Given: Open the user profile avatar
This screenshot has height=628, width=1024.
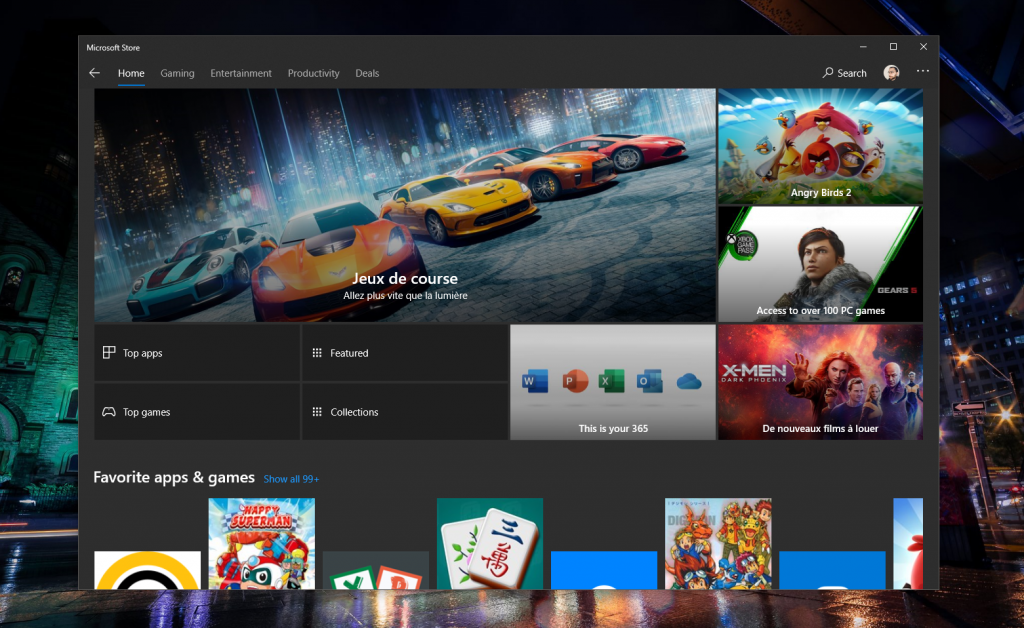Looking at the screenshot, I should tap(891, 73).
